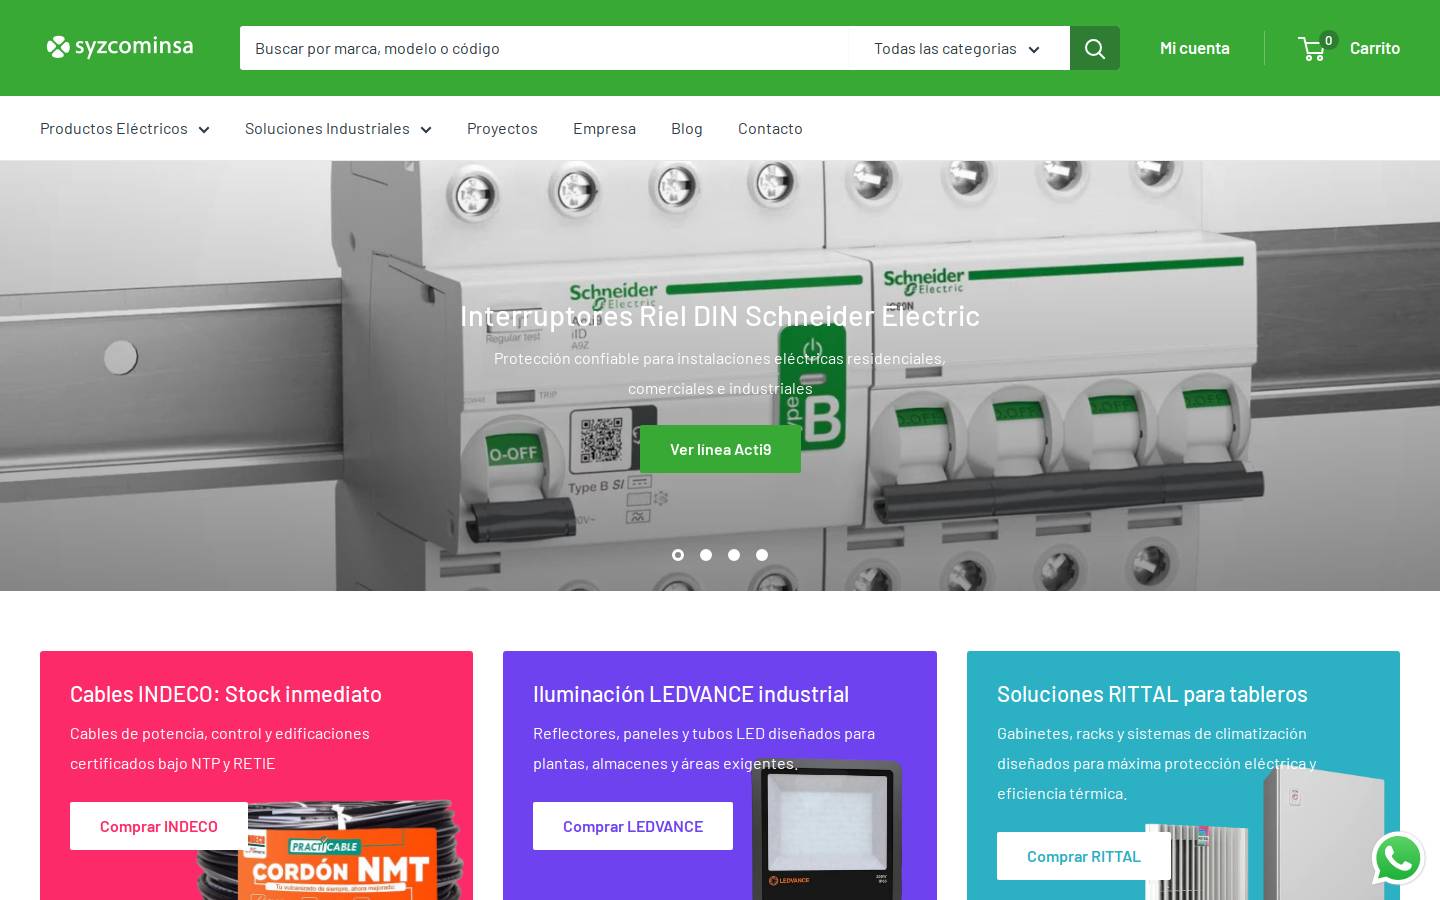Viewport: 1440px width, 900px height.
Task: Expand Soluciones Industriales menu
Action: pos(338,128)
